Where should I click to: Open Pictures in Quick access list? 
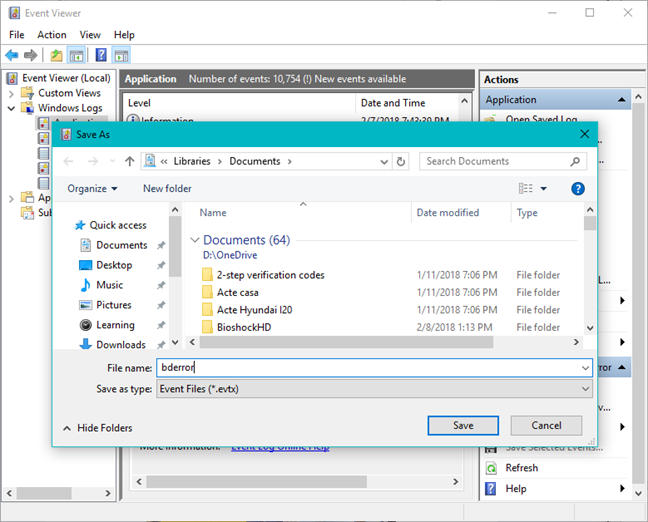pyautogui.click(x=105, y=305)
